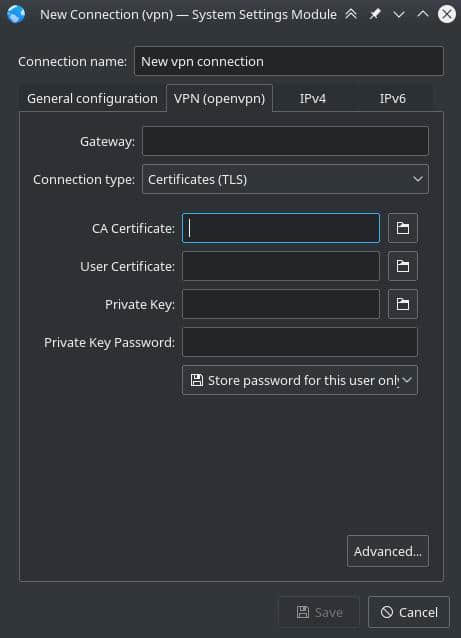Click the CA Certificate path field

281,228
